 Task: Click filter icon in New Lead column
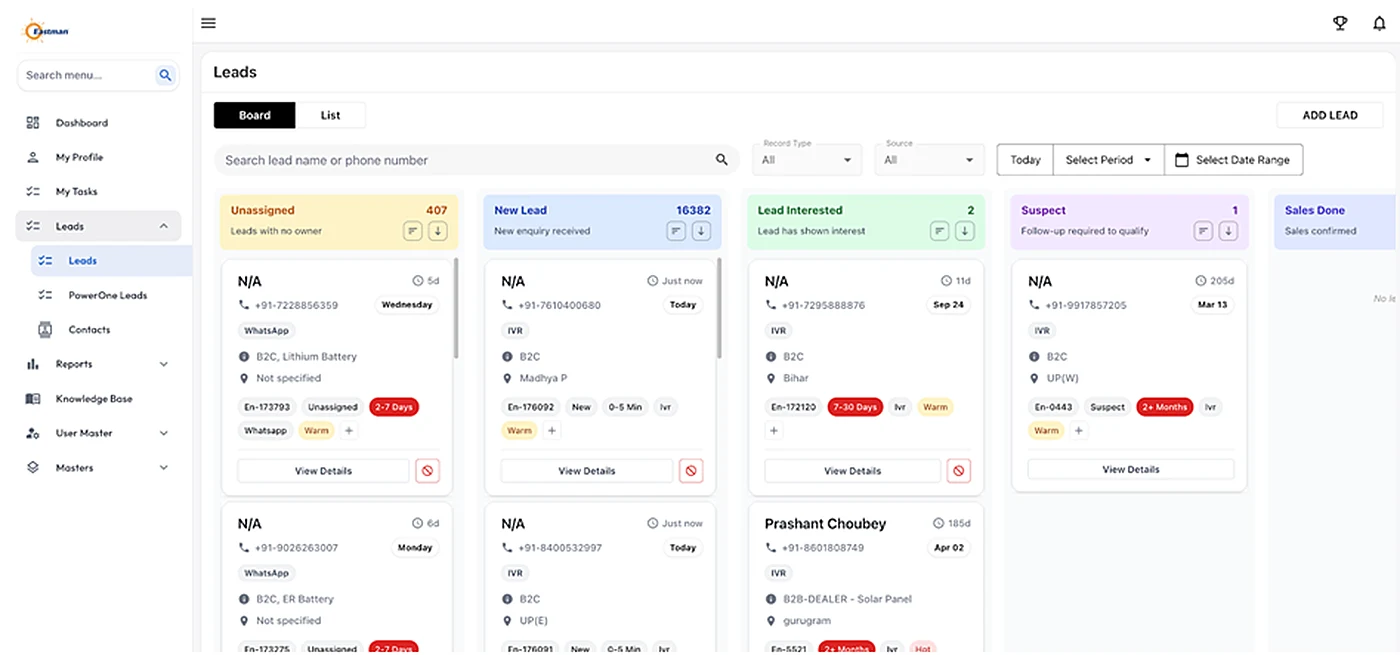pos(676,231)
